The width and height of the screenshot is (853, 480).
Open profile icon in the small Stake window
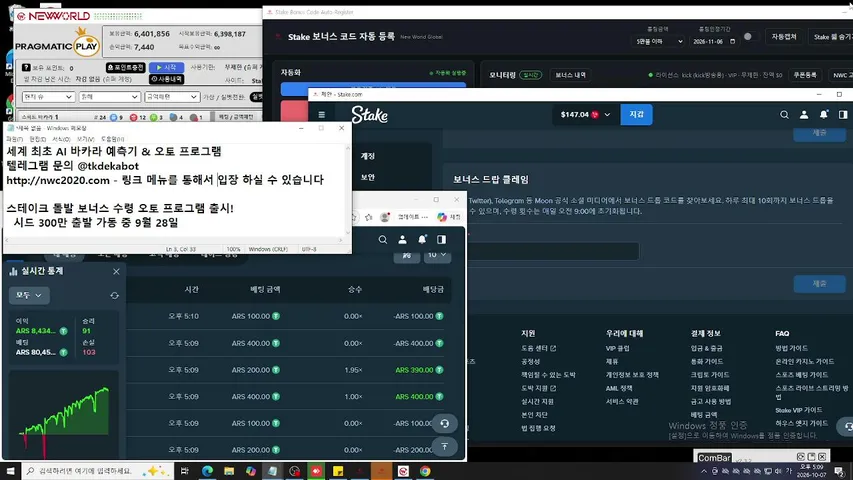[x=402, y=239]
